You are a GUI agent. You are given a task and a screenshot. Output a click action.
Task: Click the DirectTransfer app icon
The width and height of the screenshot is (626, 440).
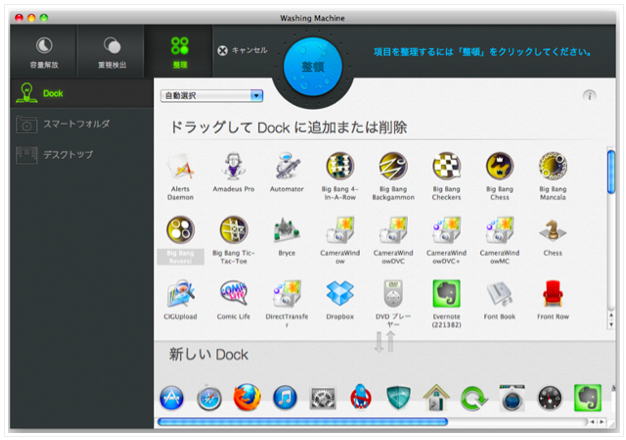[287, 294]
